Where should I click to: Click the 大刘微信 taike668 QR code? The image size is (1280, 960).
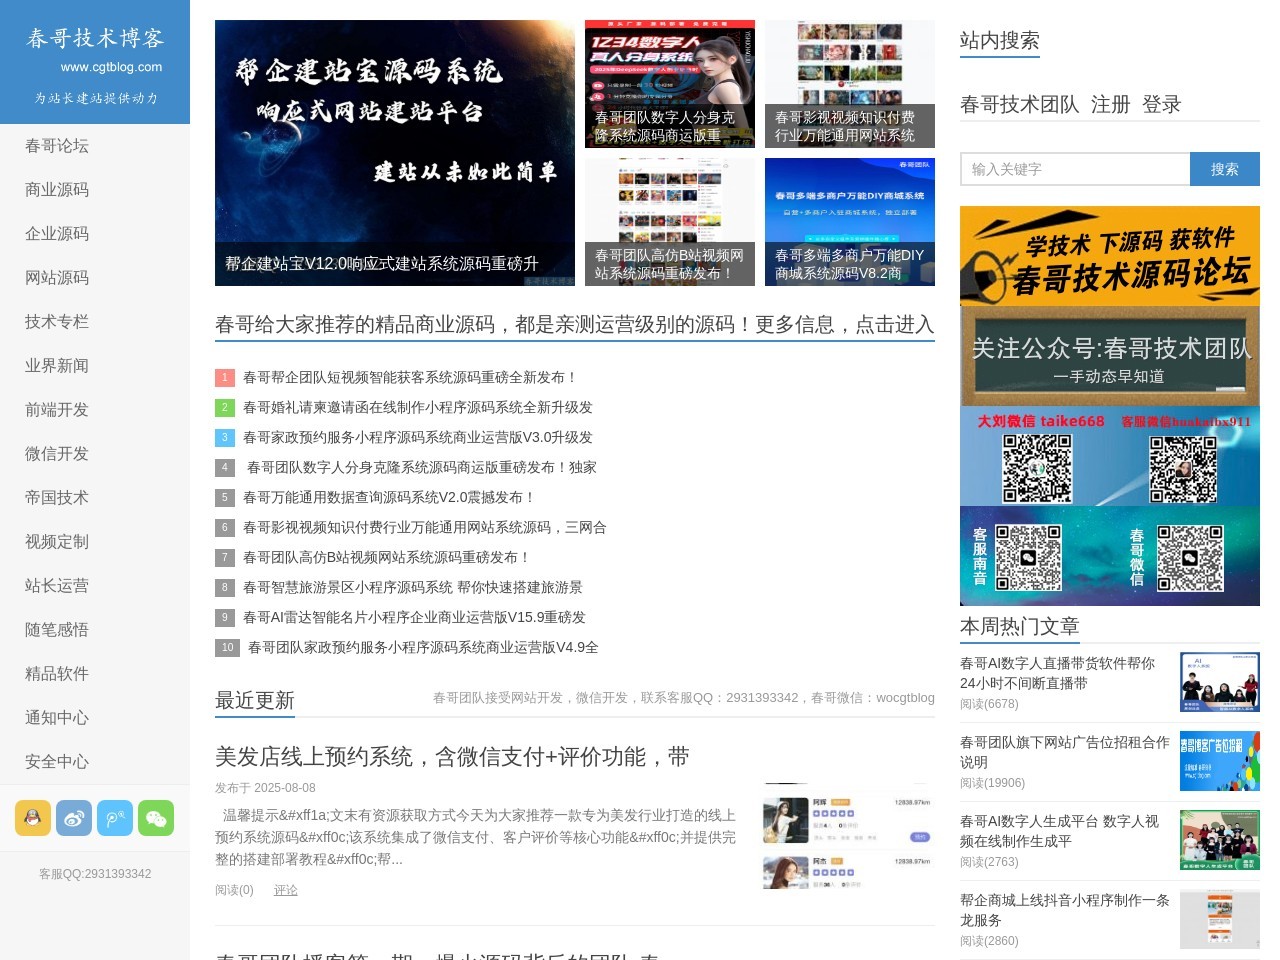1036,467
